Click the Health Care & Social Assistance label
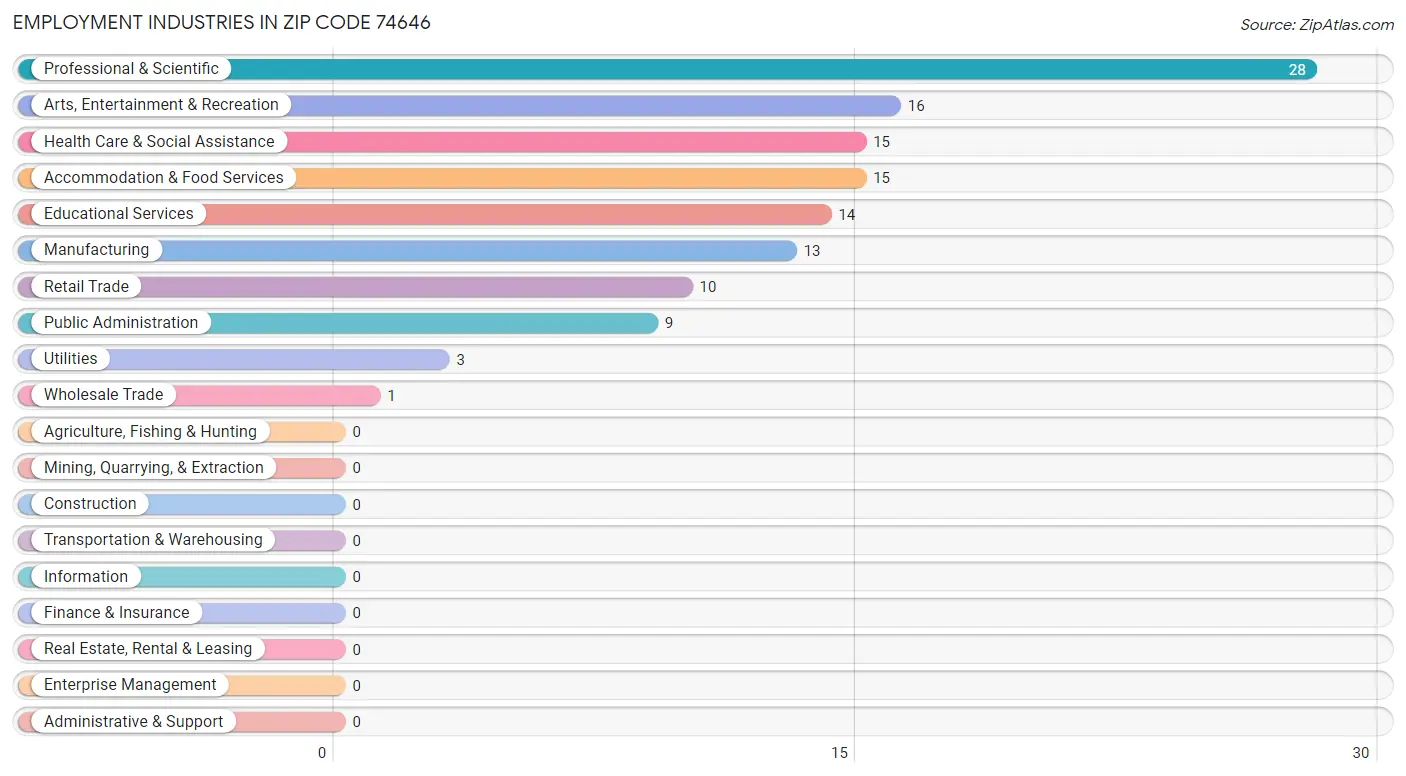The image size is (1406, 776). coord(159,142)
